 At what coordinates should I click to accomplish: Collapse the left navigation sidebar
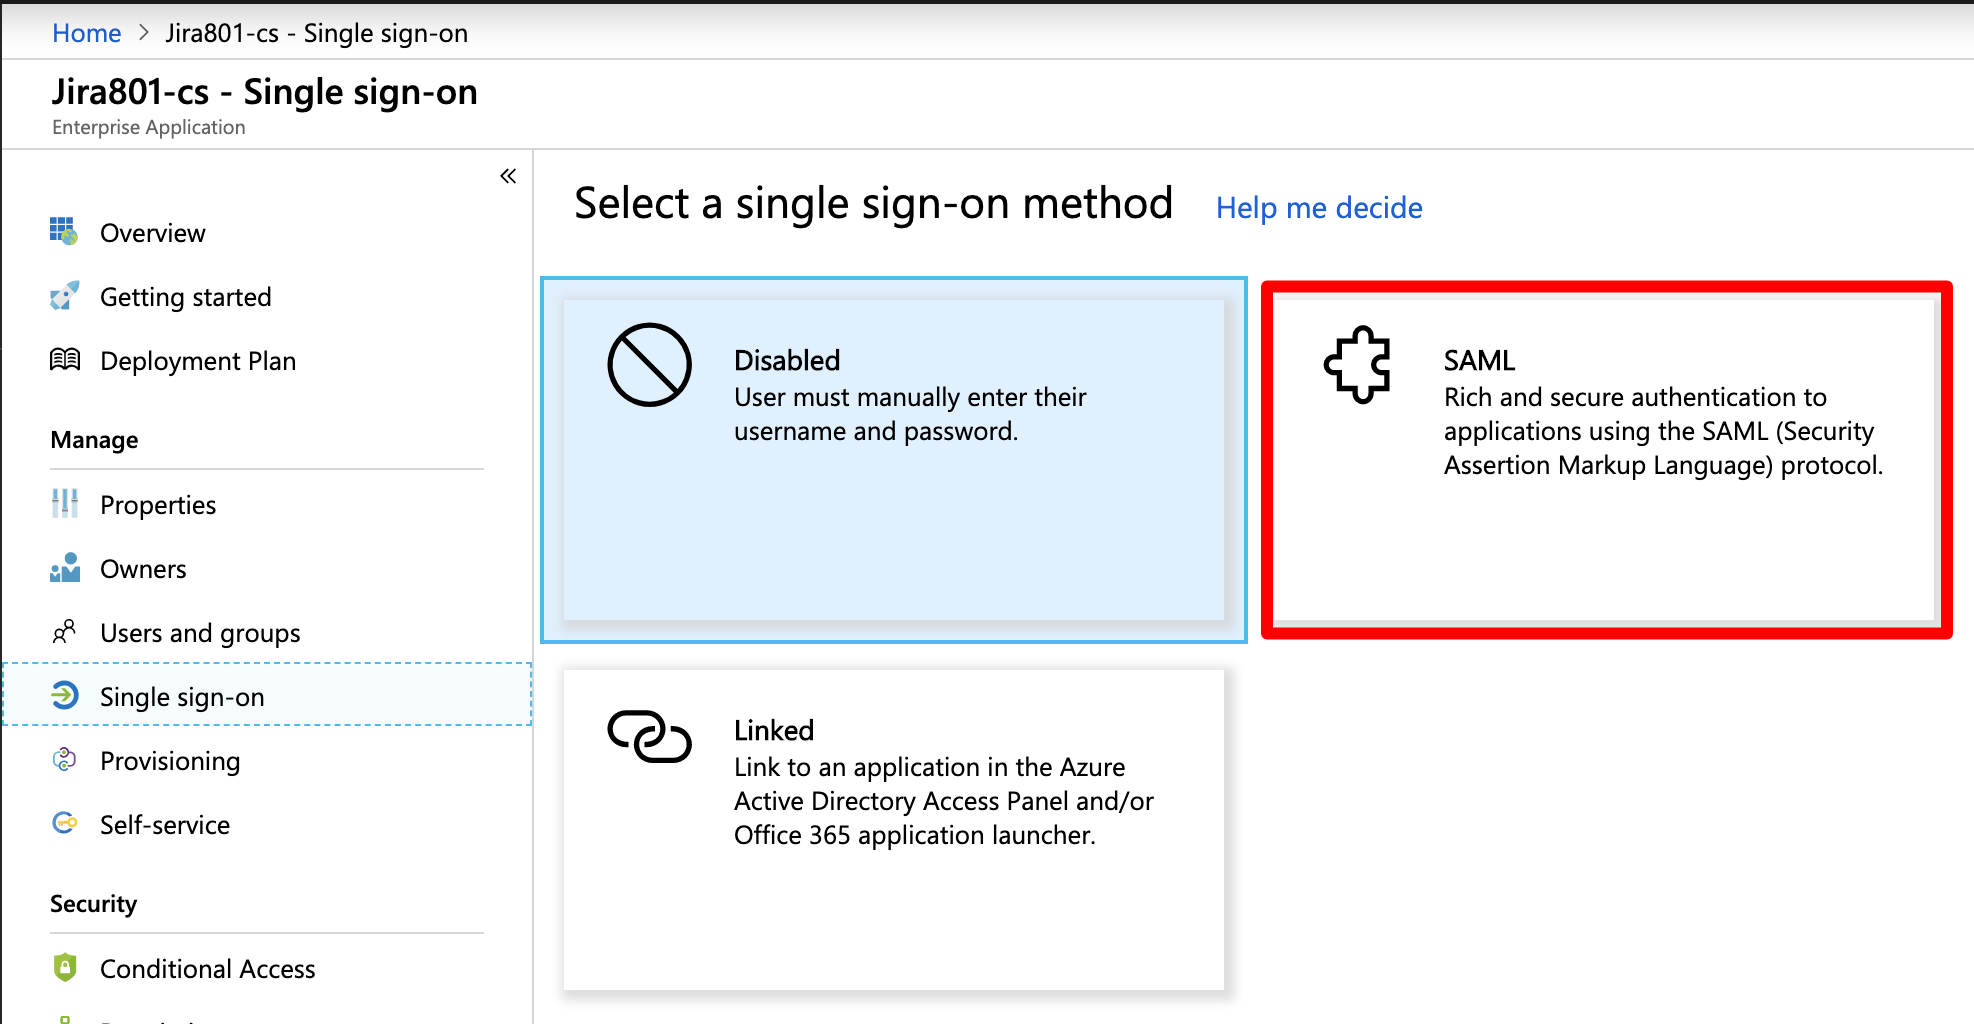[508, 177]
